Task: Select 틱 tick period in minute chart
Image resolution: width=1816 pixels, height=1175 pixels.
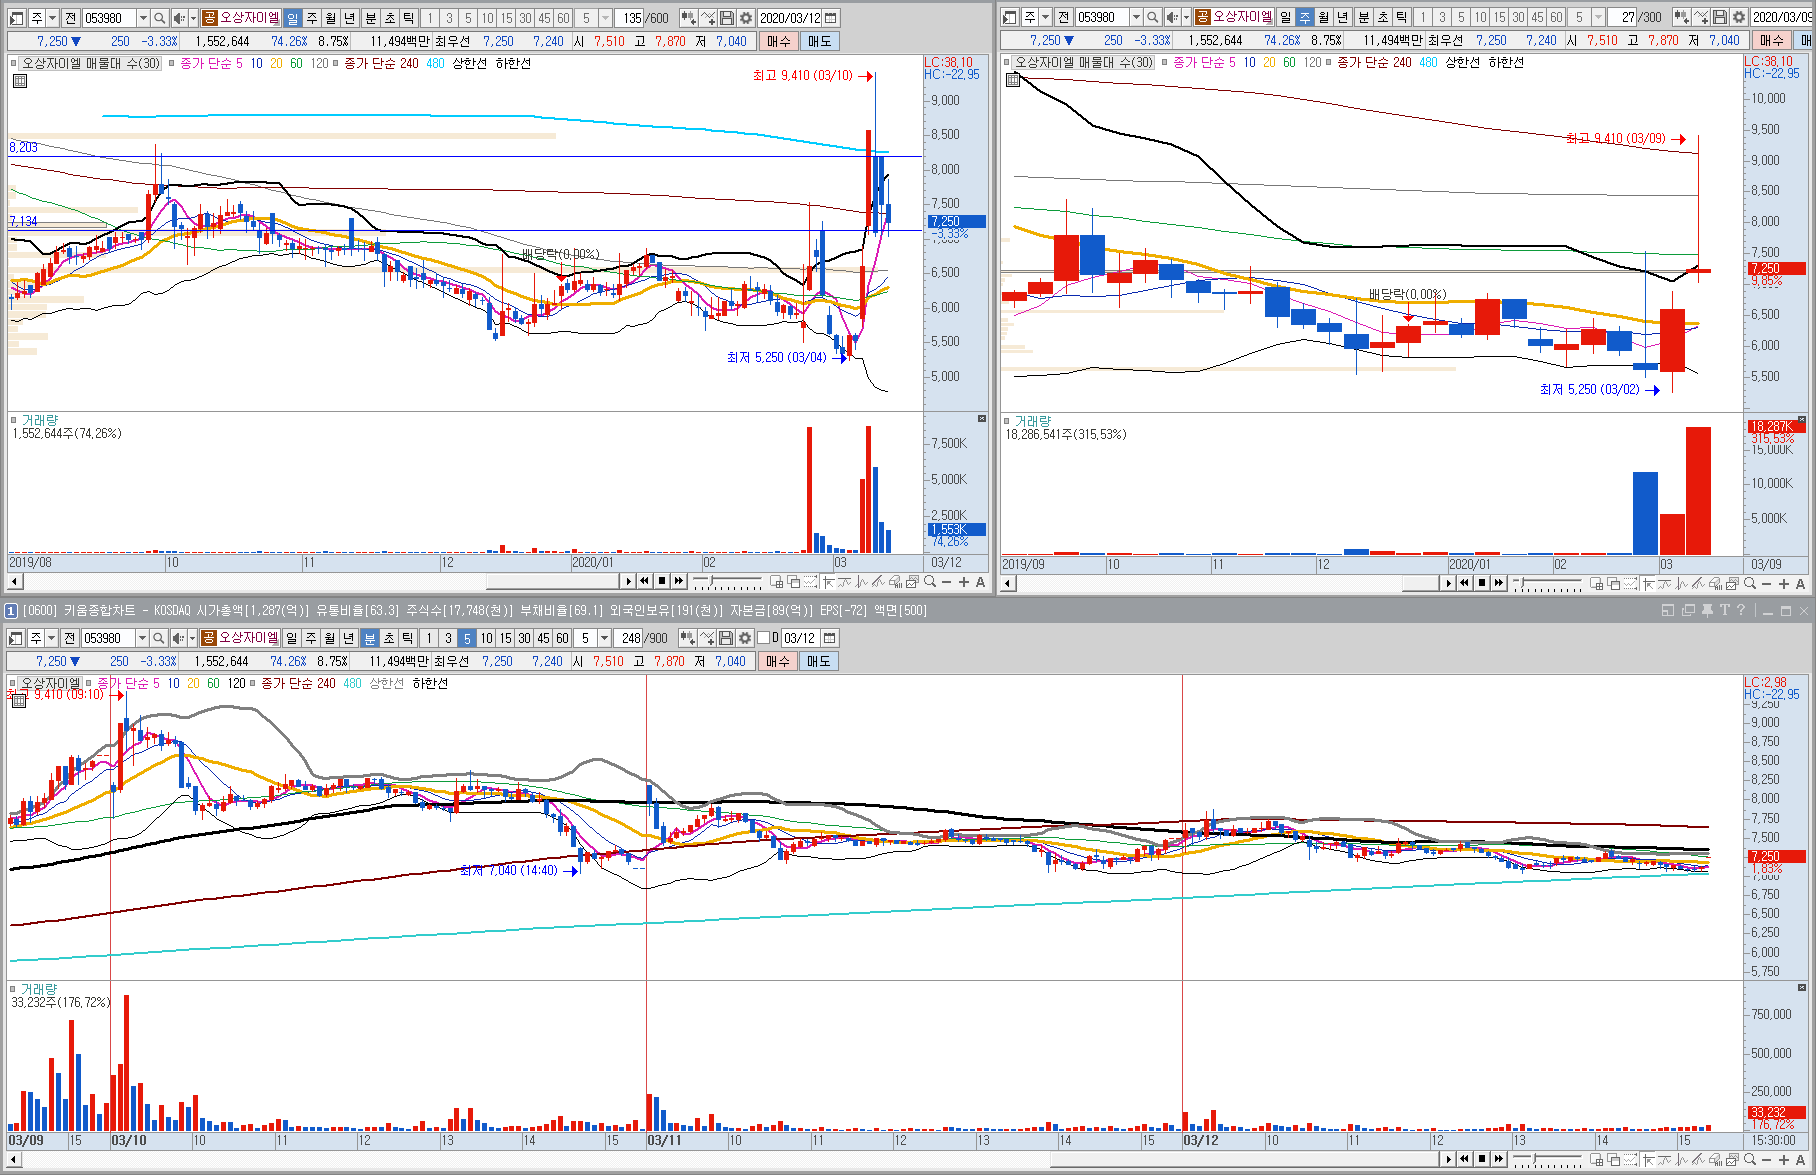Action: (x=407, y=638)
